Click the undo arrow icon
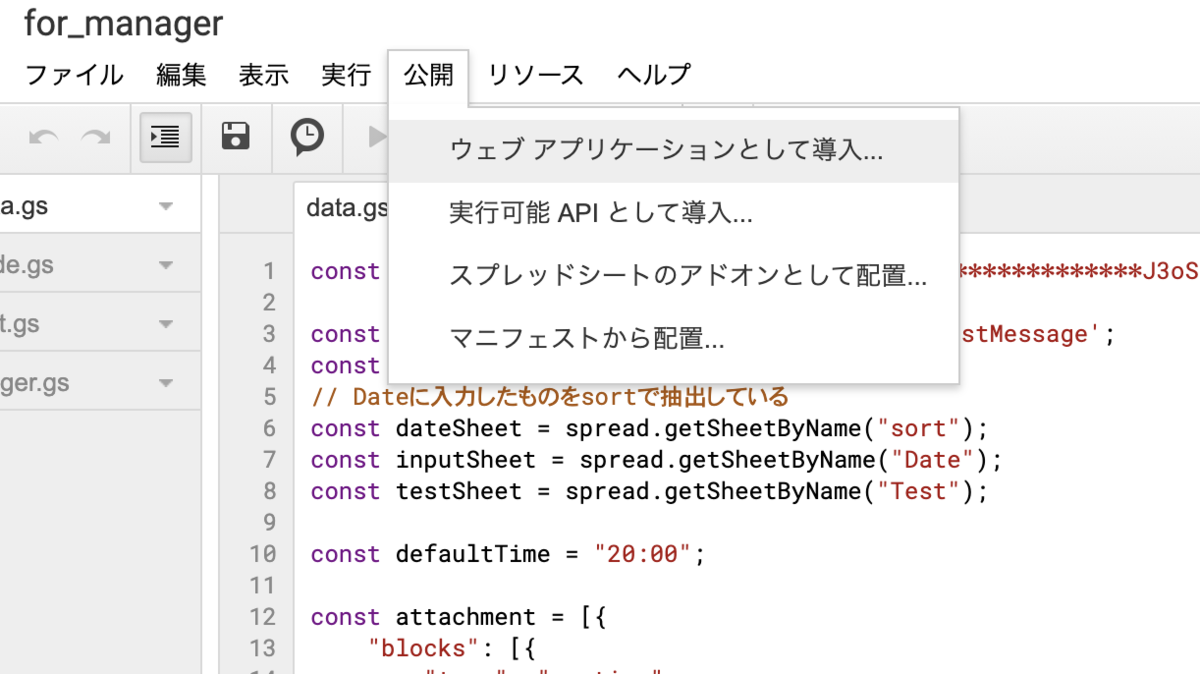This screenshot has width=1200, height=674. pyautogui.click(x=43, y=137)
